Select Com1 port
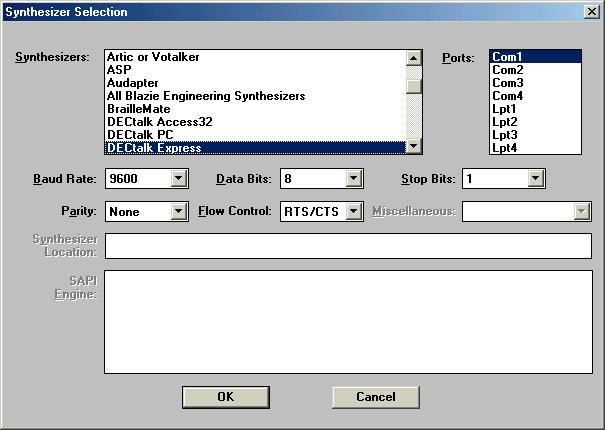 (x=535, y=57)
